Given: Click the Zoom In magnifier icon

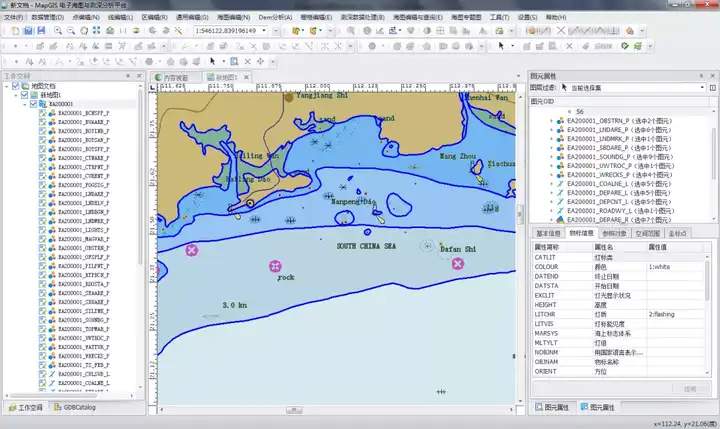Looking at the screenshot, I should coord(58,31).
